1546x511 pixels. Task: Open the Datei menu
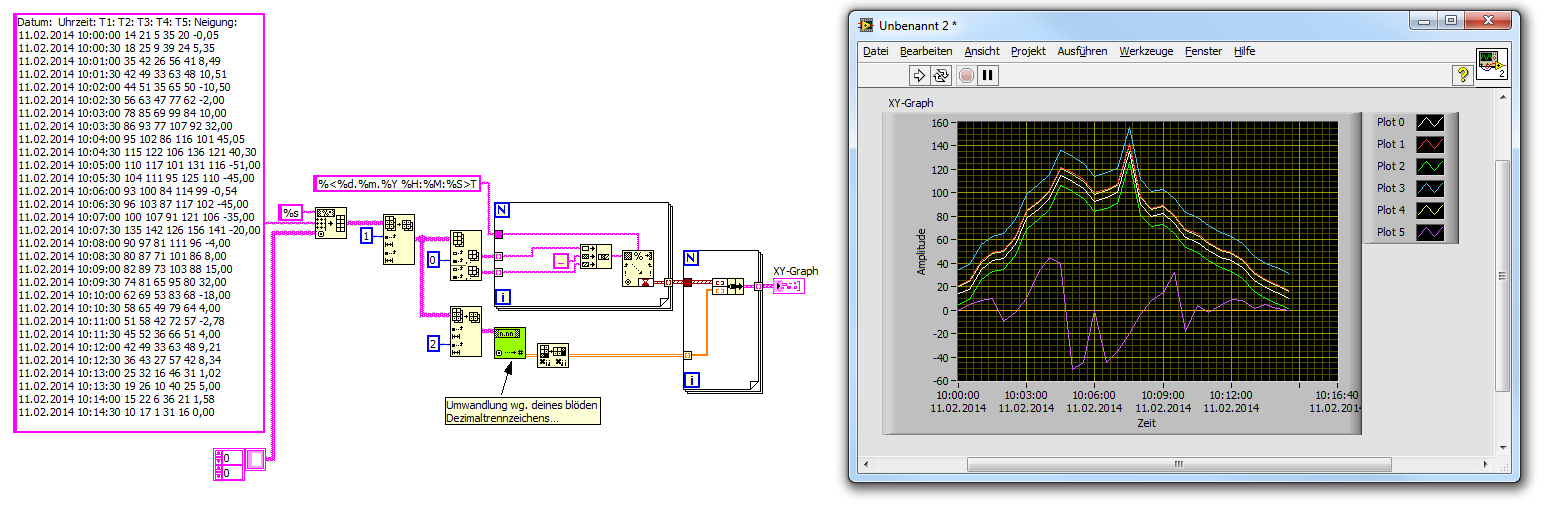tap(875, 51)
